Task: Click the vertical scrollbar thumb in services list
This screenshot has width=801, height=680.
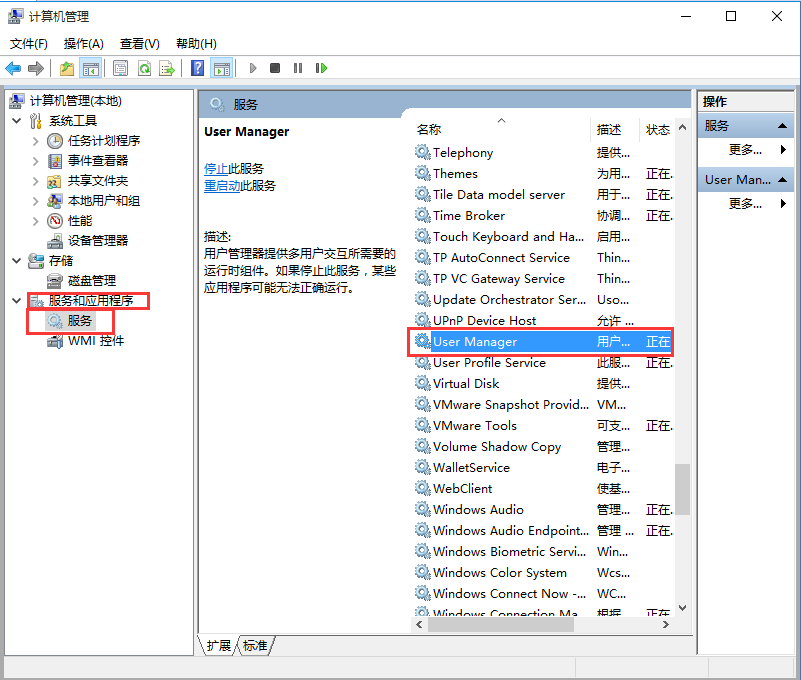Action: pos(682,489)
